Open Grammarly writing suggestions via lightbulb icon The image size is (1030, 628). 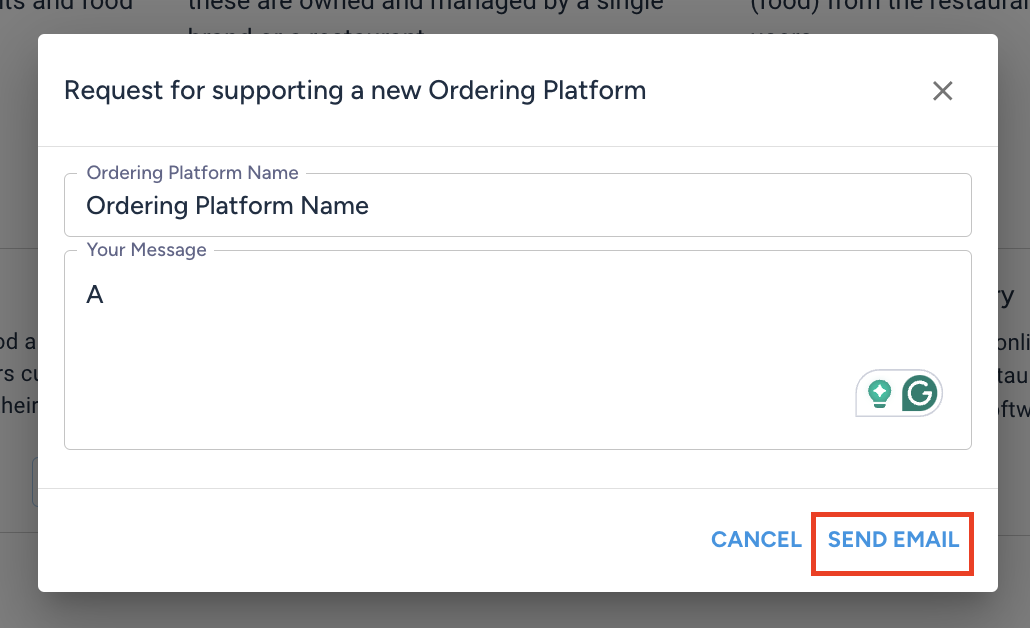(x=878, y=393)
